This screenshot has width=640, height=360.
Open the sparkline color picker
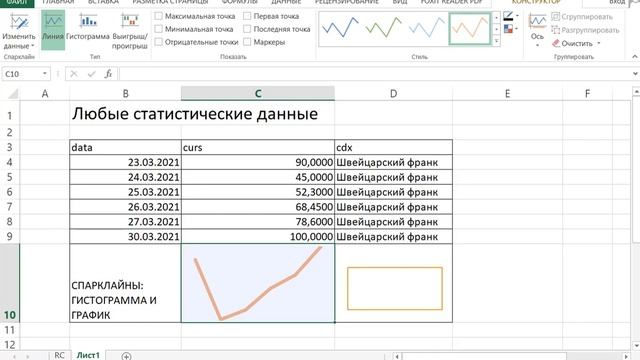(511, 17)
